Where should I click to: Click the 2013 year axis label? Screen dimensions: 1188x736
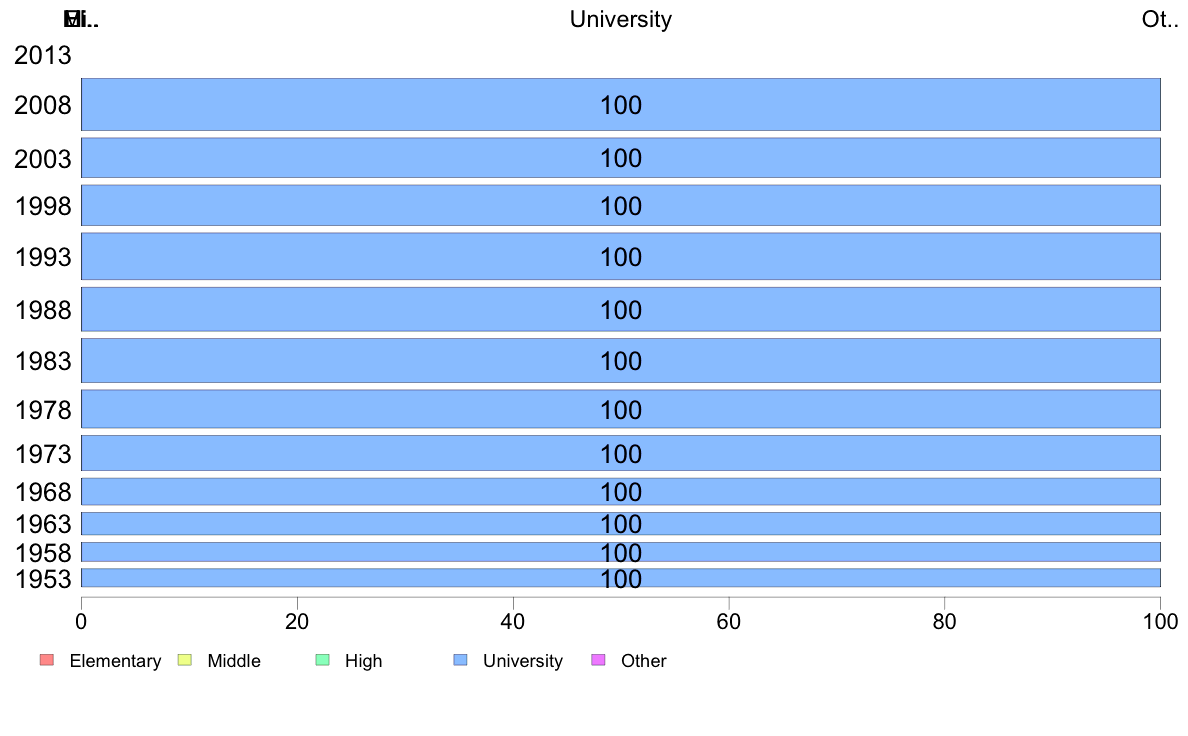[42, 55]
